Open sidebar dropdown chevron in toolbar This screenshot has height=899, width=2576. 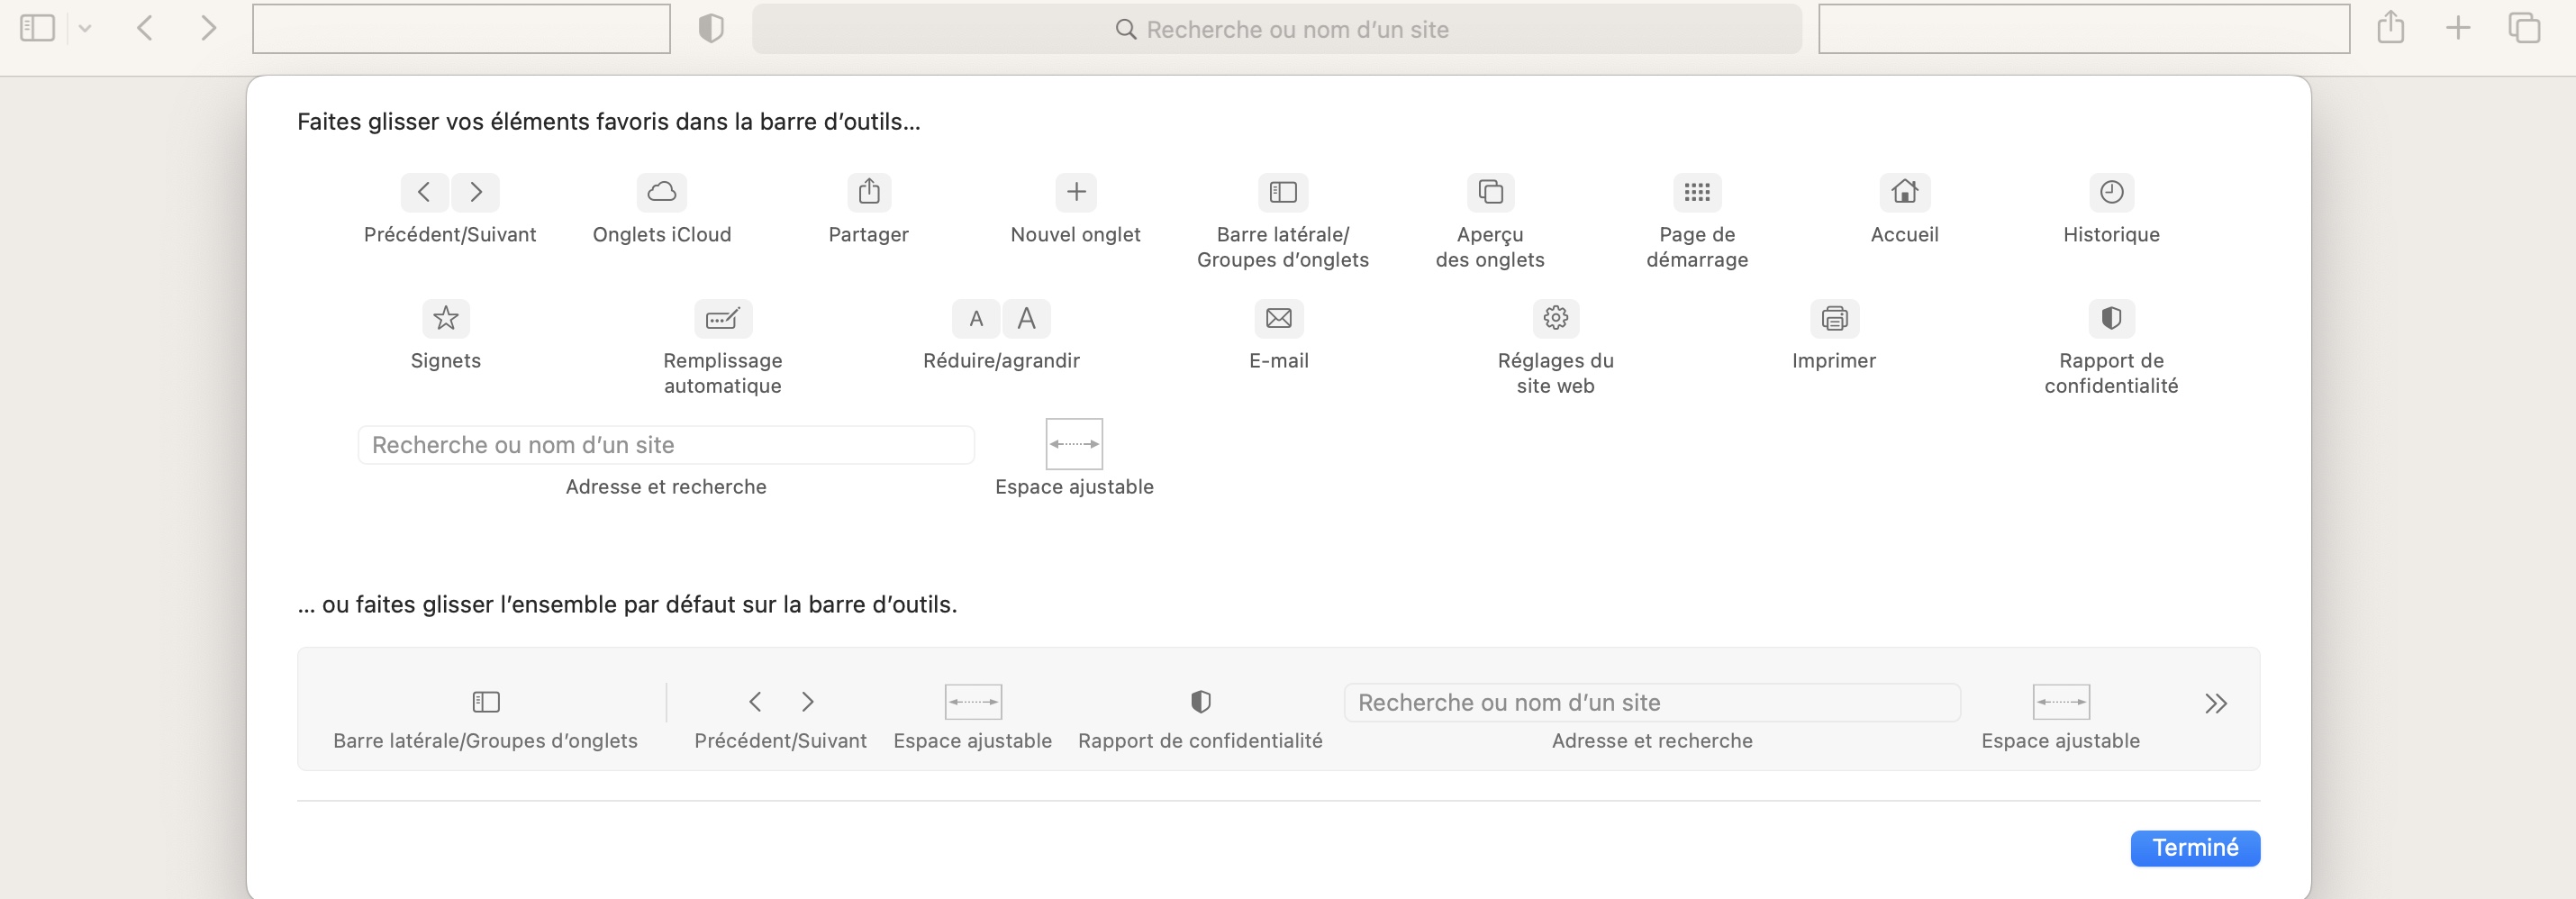click(x=85, y=29)
